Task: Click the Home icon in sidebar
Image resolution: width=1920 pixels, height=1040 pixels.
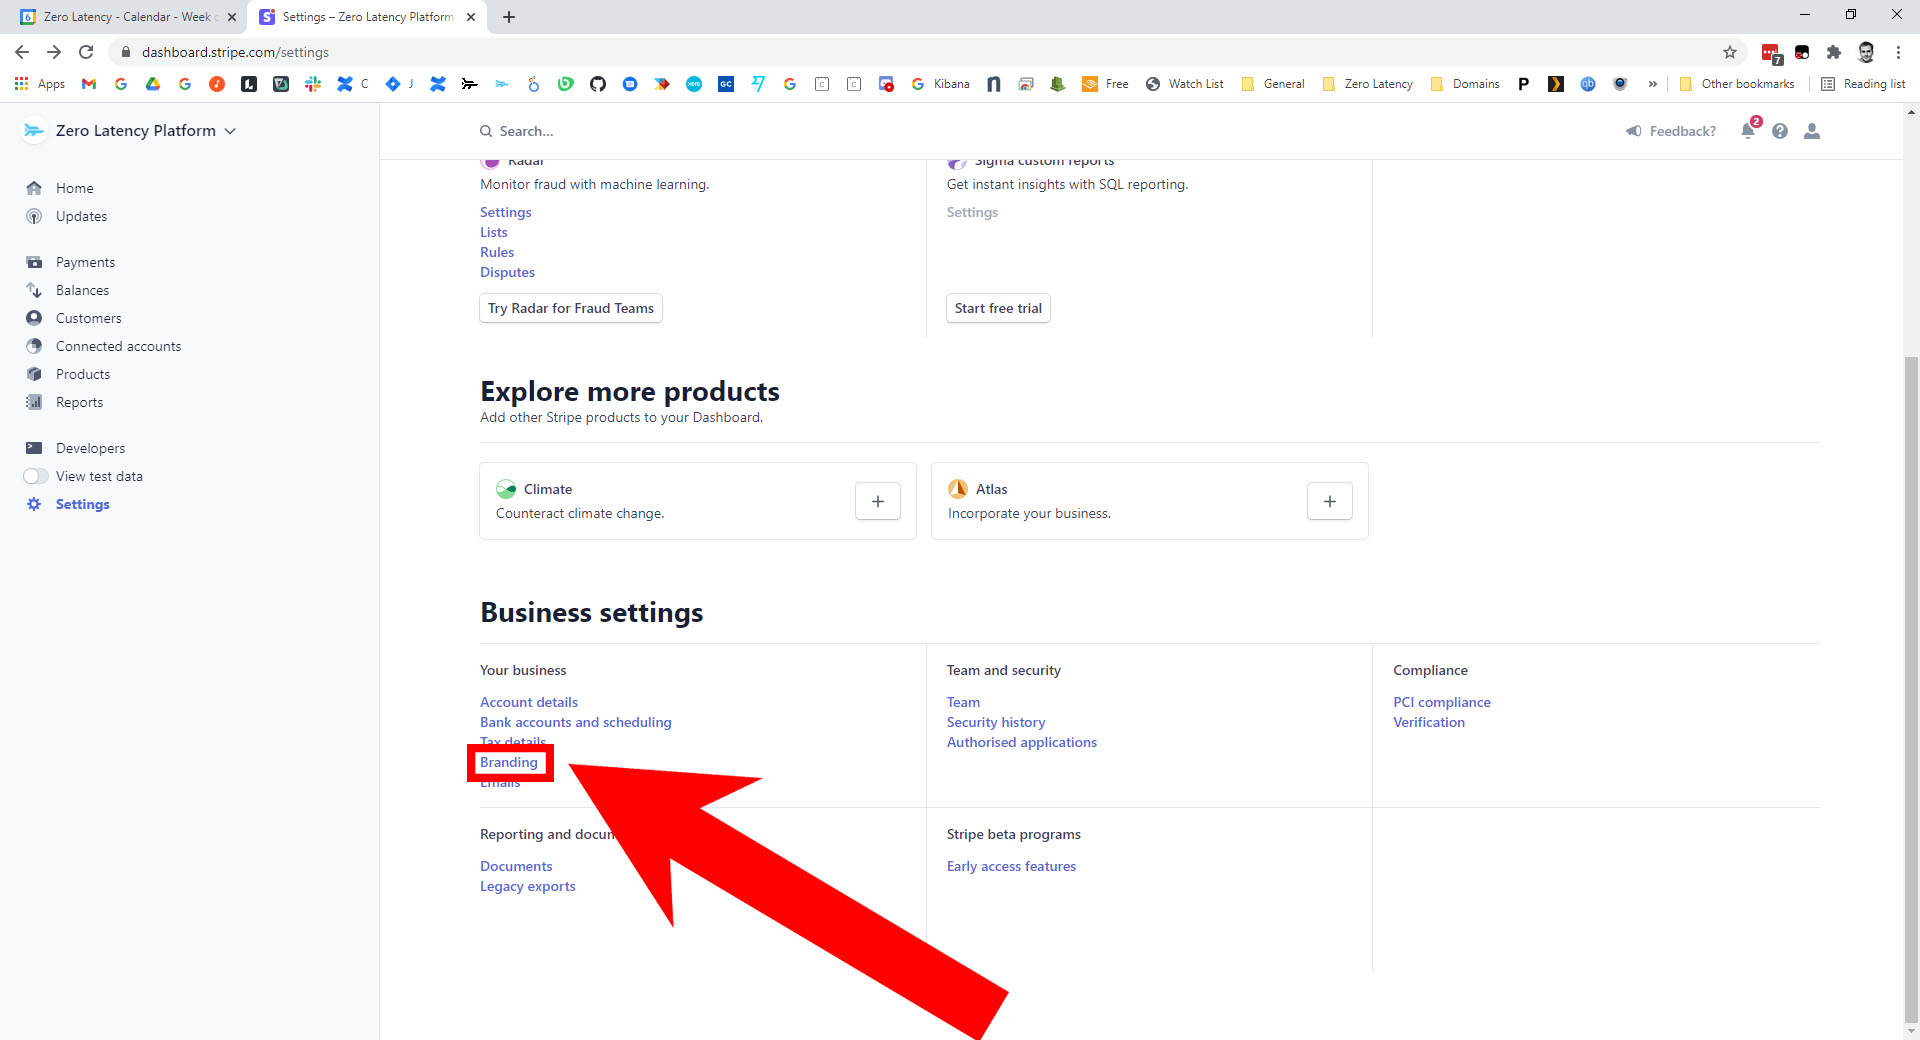Action: tap(34, 188)
